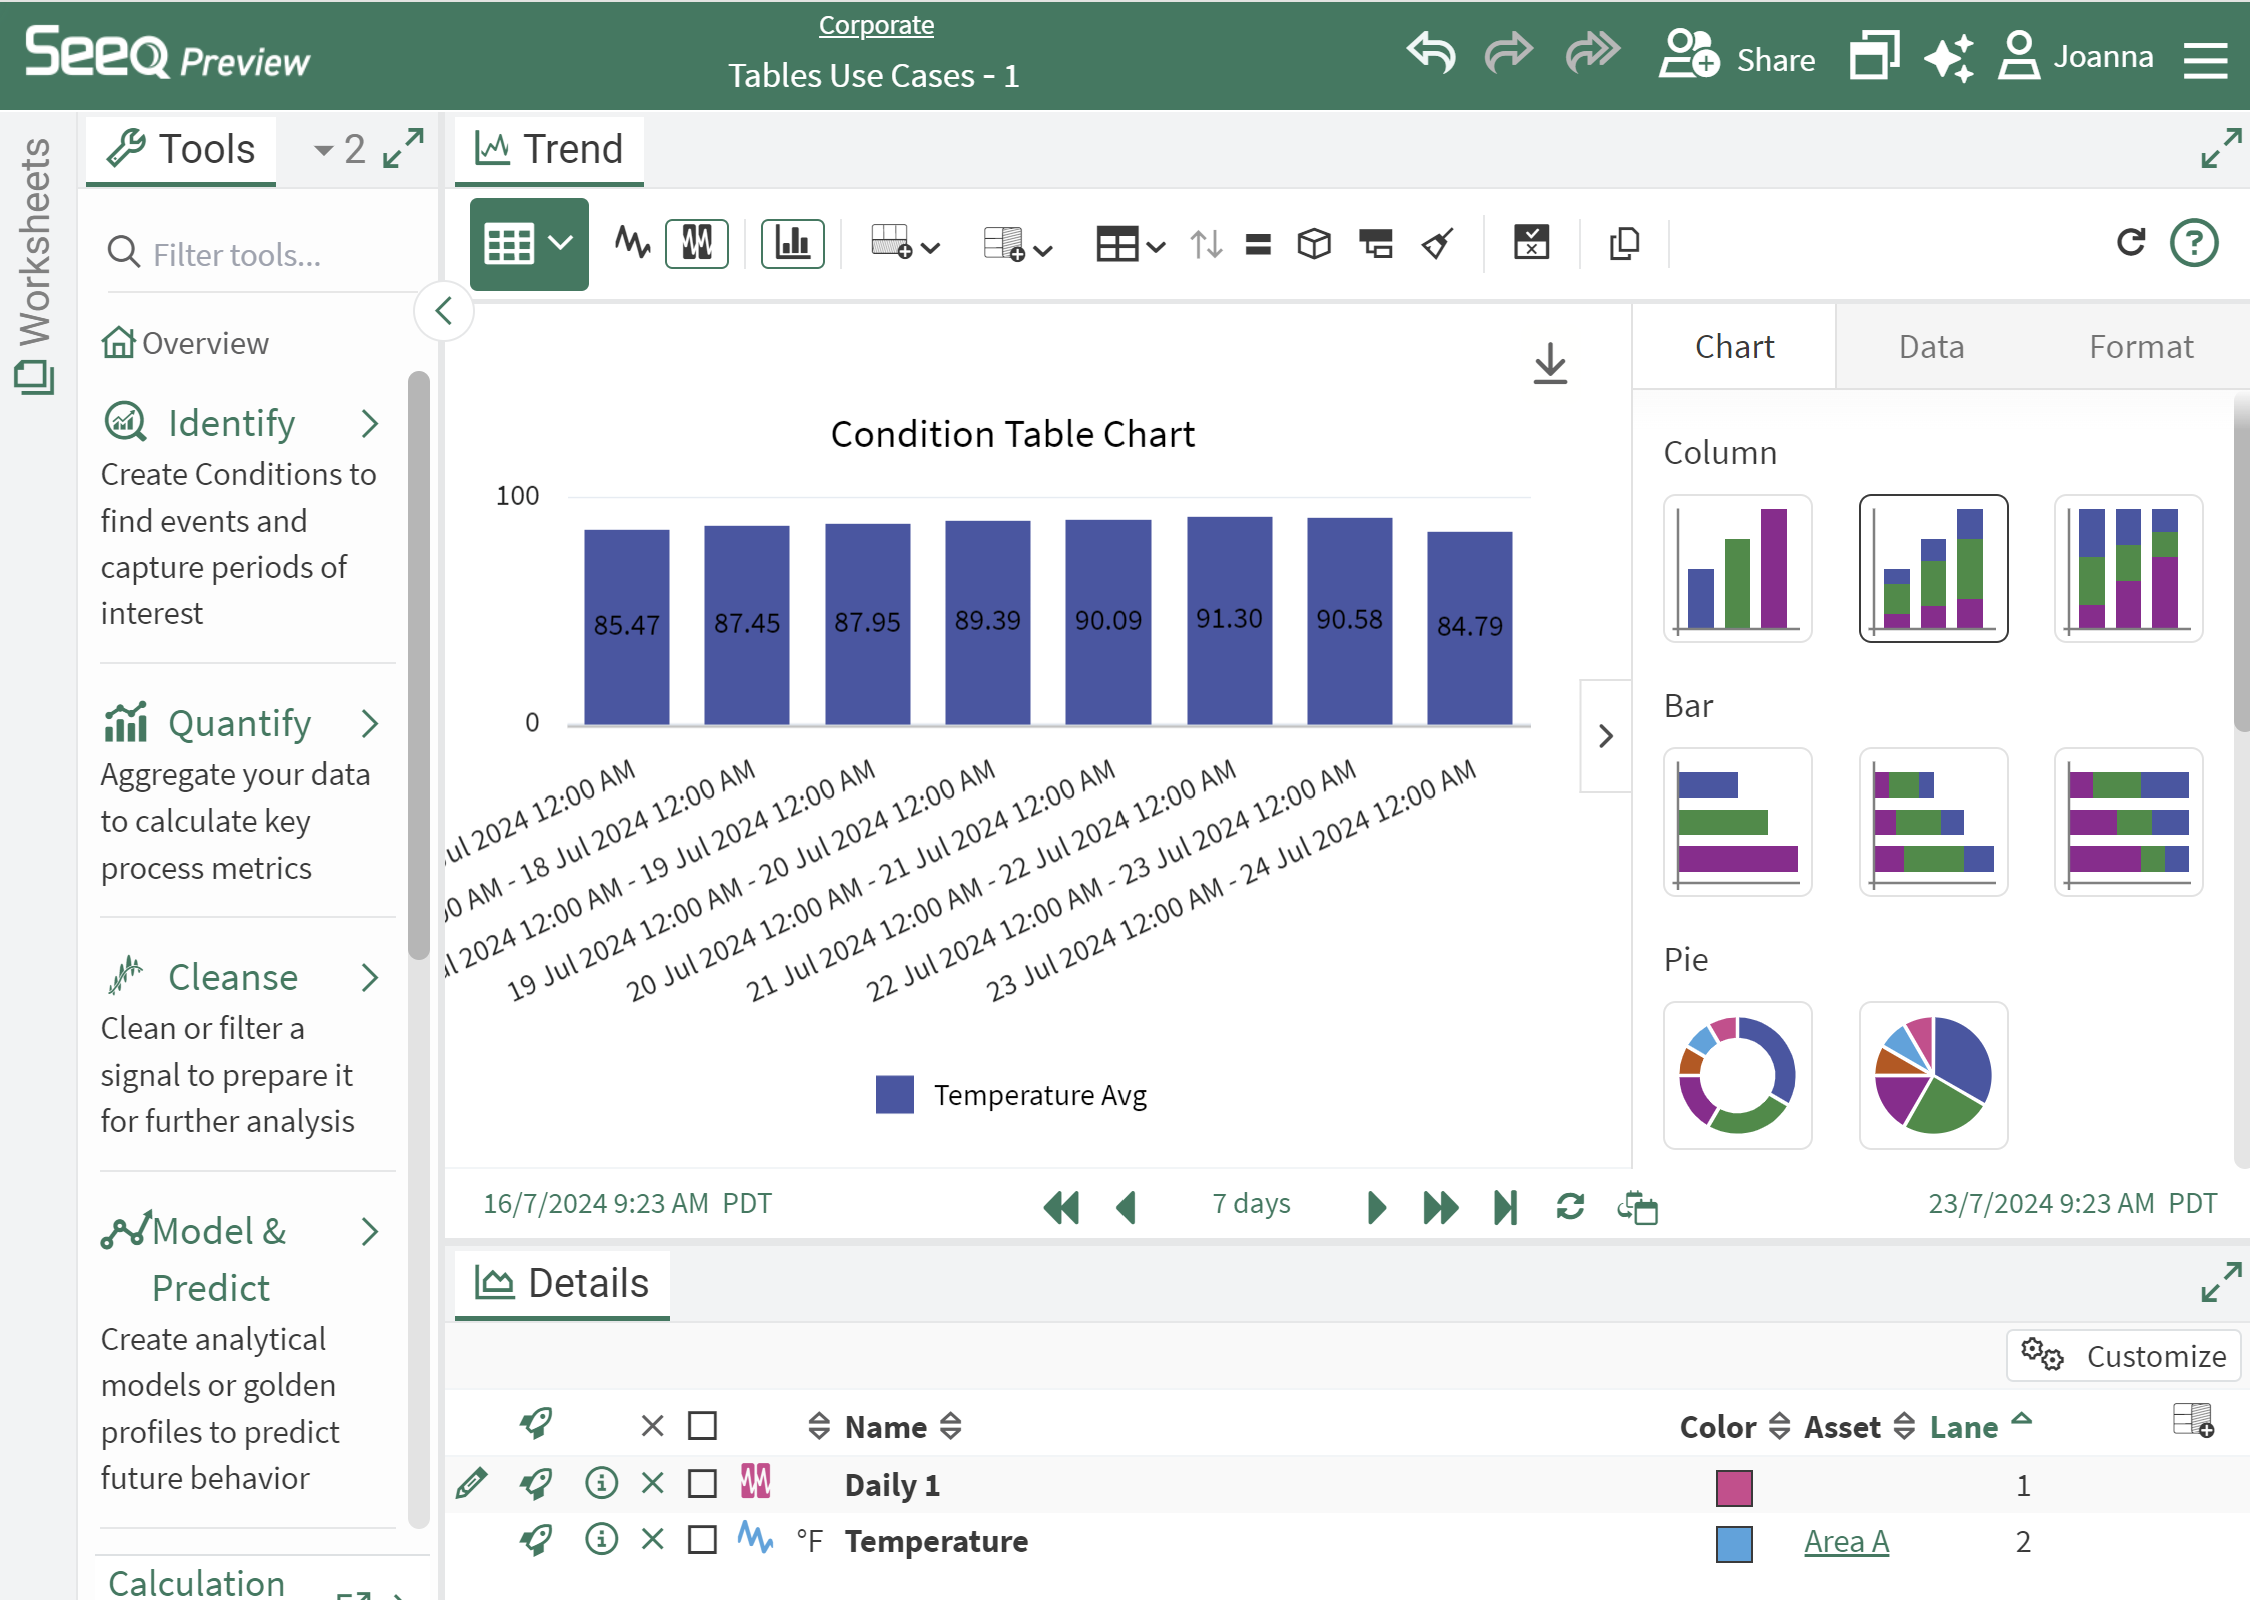The width and height of the screenshot is (2250, 1600).
Task: Step display range forward half window
Action: coord(1376,1207)
